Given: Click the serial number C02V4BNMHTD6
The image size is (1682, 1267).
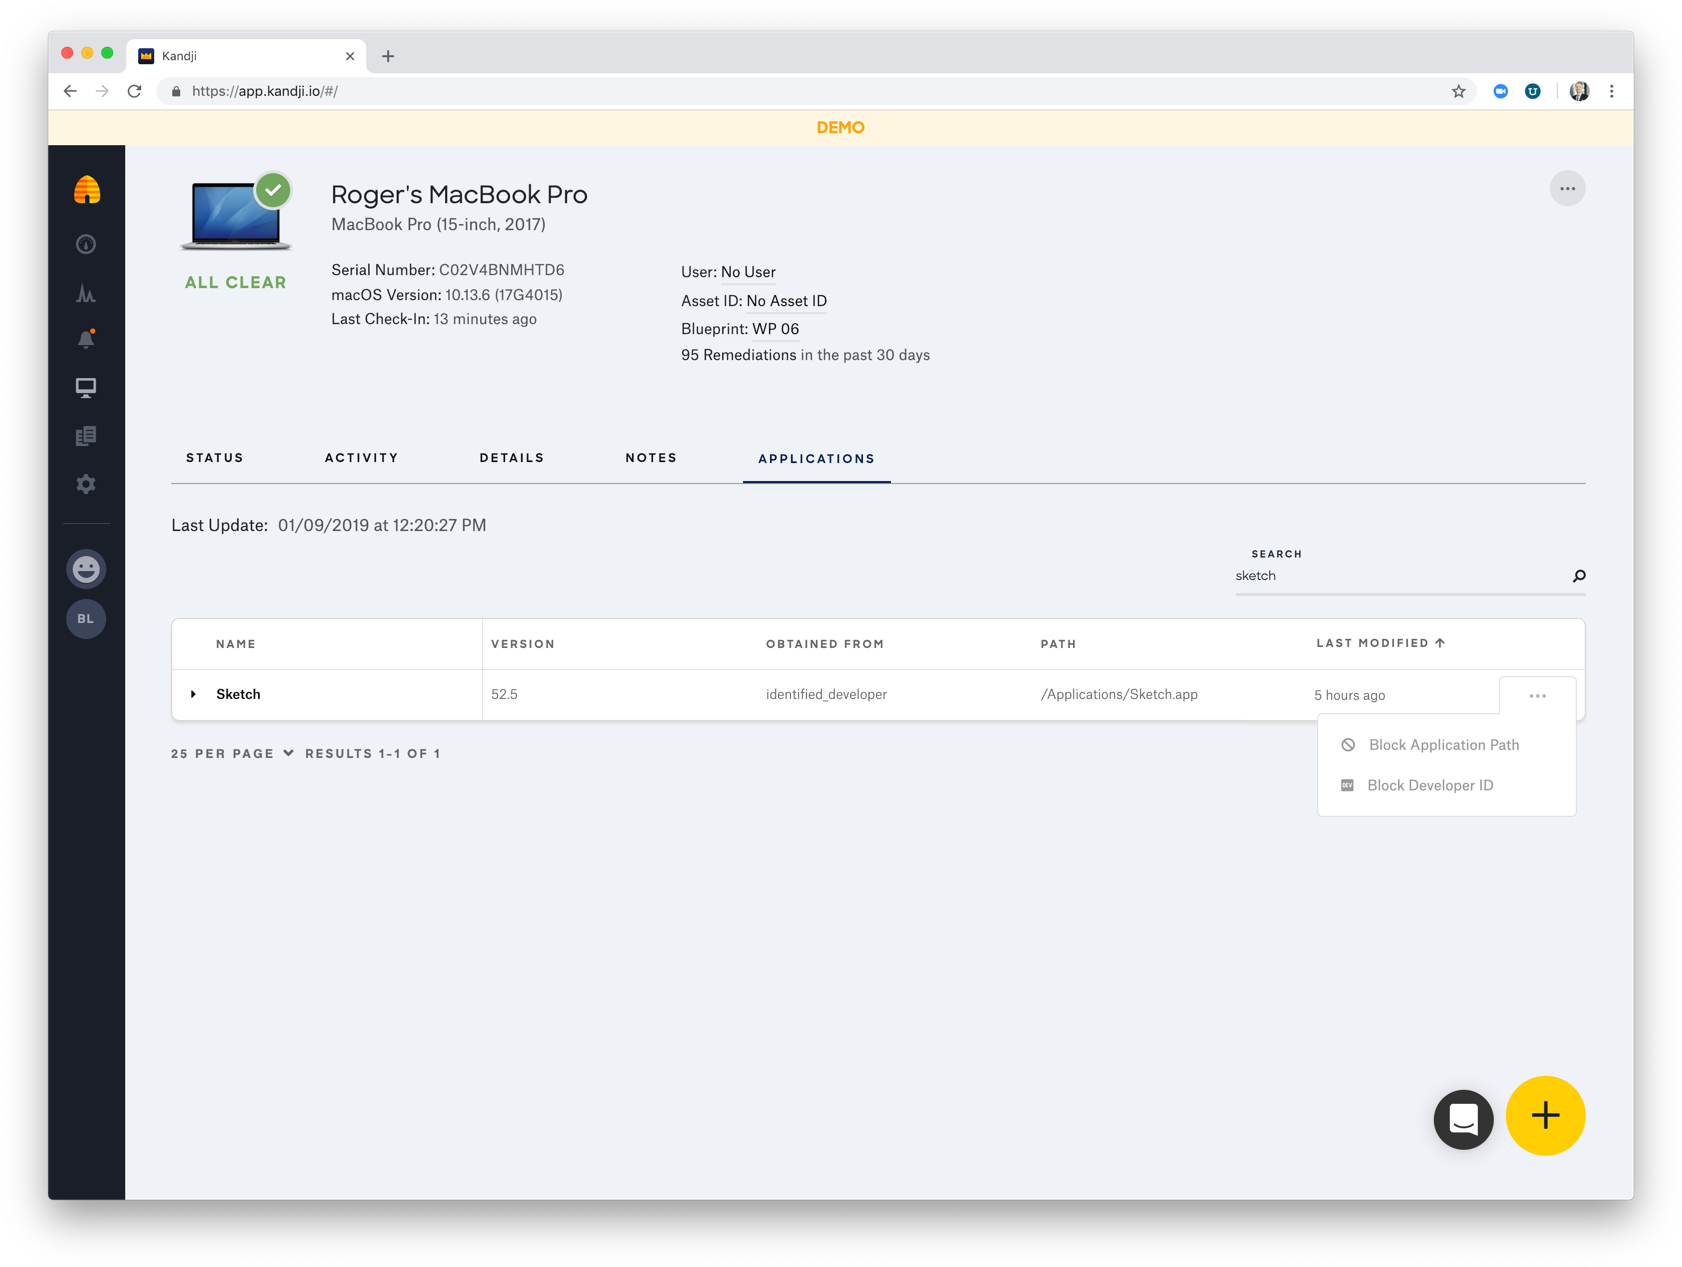Looking at the screenshot, I should (x=501, y=270).
